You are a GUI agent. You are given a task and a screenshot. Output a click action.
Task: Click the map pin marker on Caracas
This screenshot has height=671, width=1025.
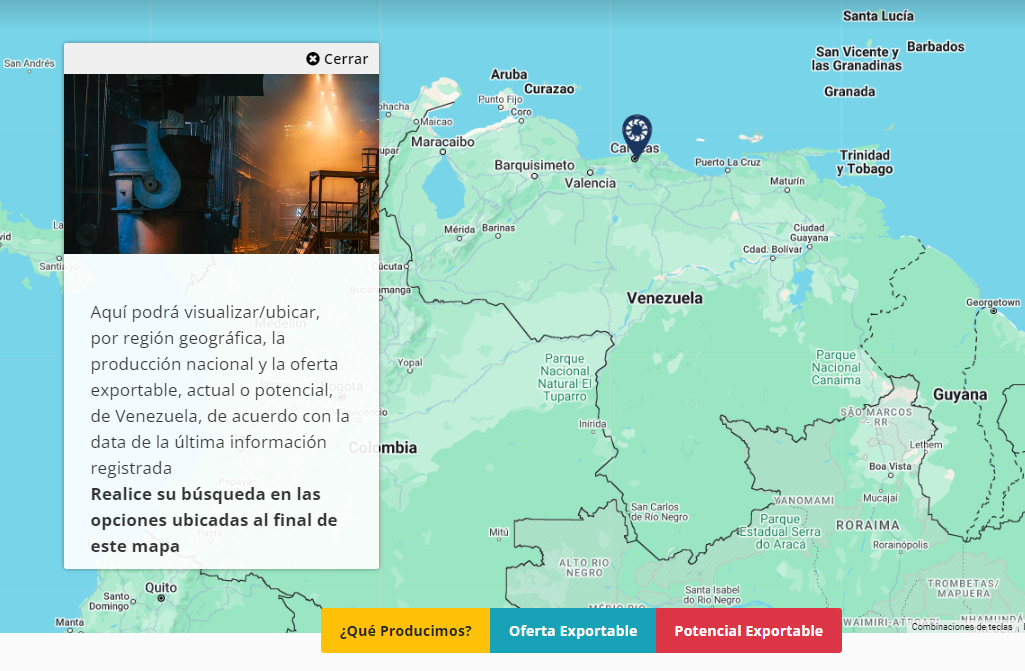pos(636,136)
